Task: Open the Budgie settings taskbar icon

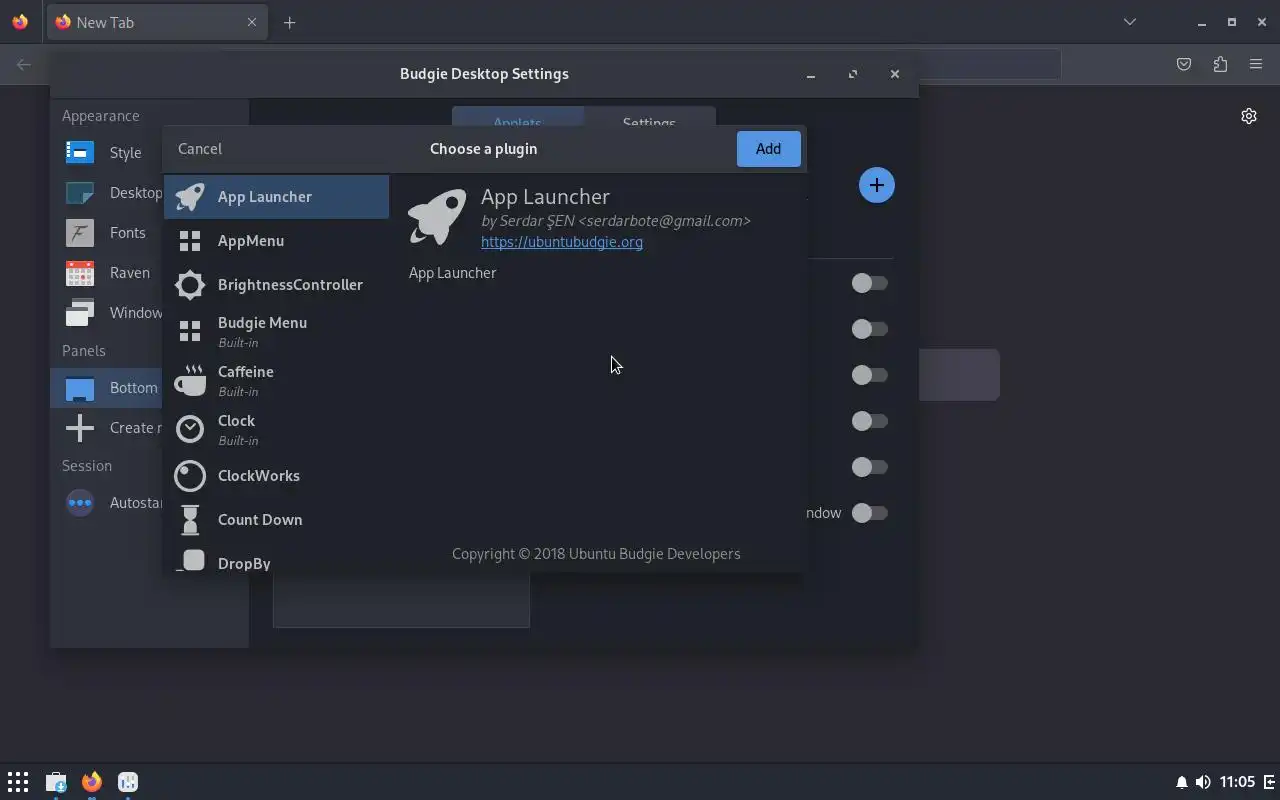Action: (128, 782)
